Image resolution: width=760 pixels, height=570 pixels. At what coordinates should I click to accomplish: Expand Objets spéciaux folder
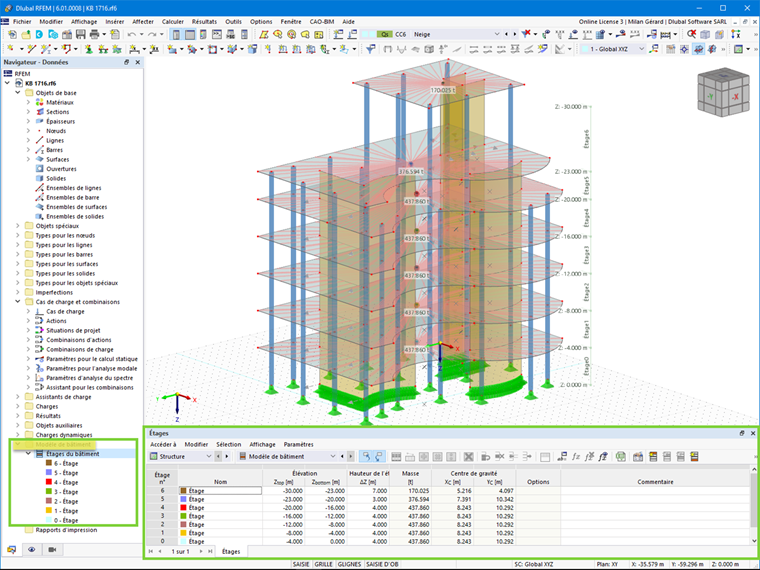18,226
